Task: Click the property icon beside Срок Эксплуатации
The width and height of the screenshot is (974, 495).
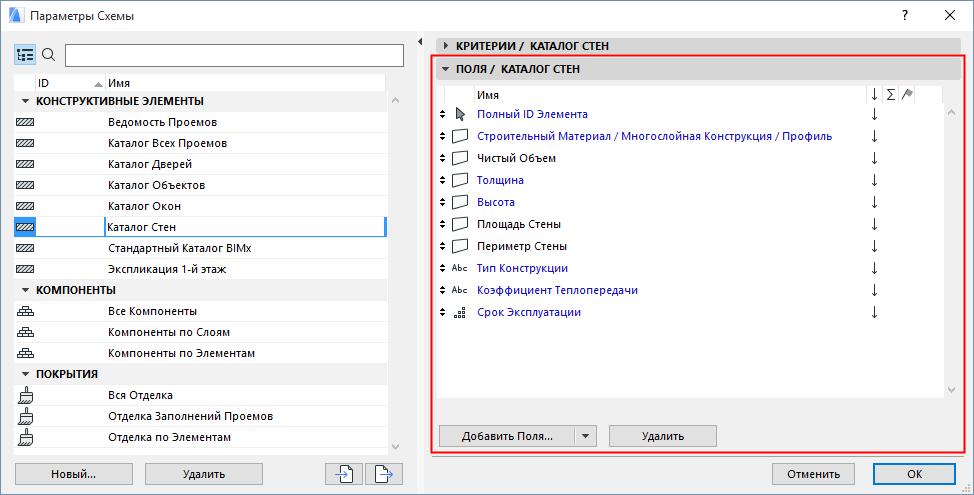Action: point(460,312)
